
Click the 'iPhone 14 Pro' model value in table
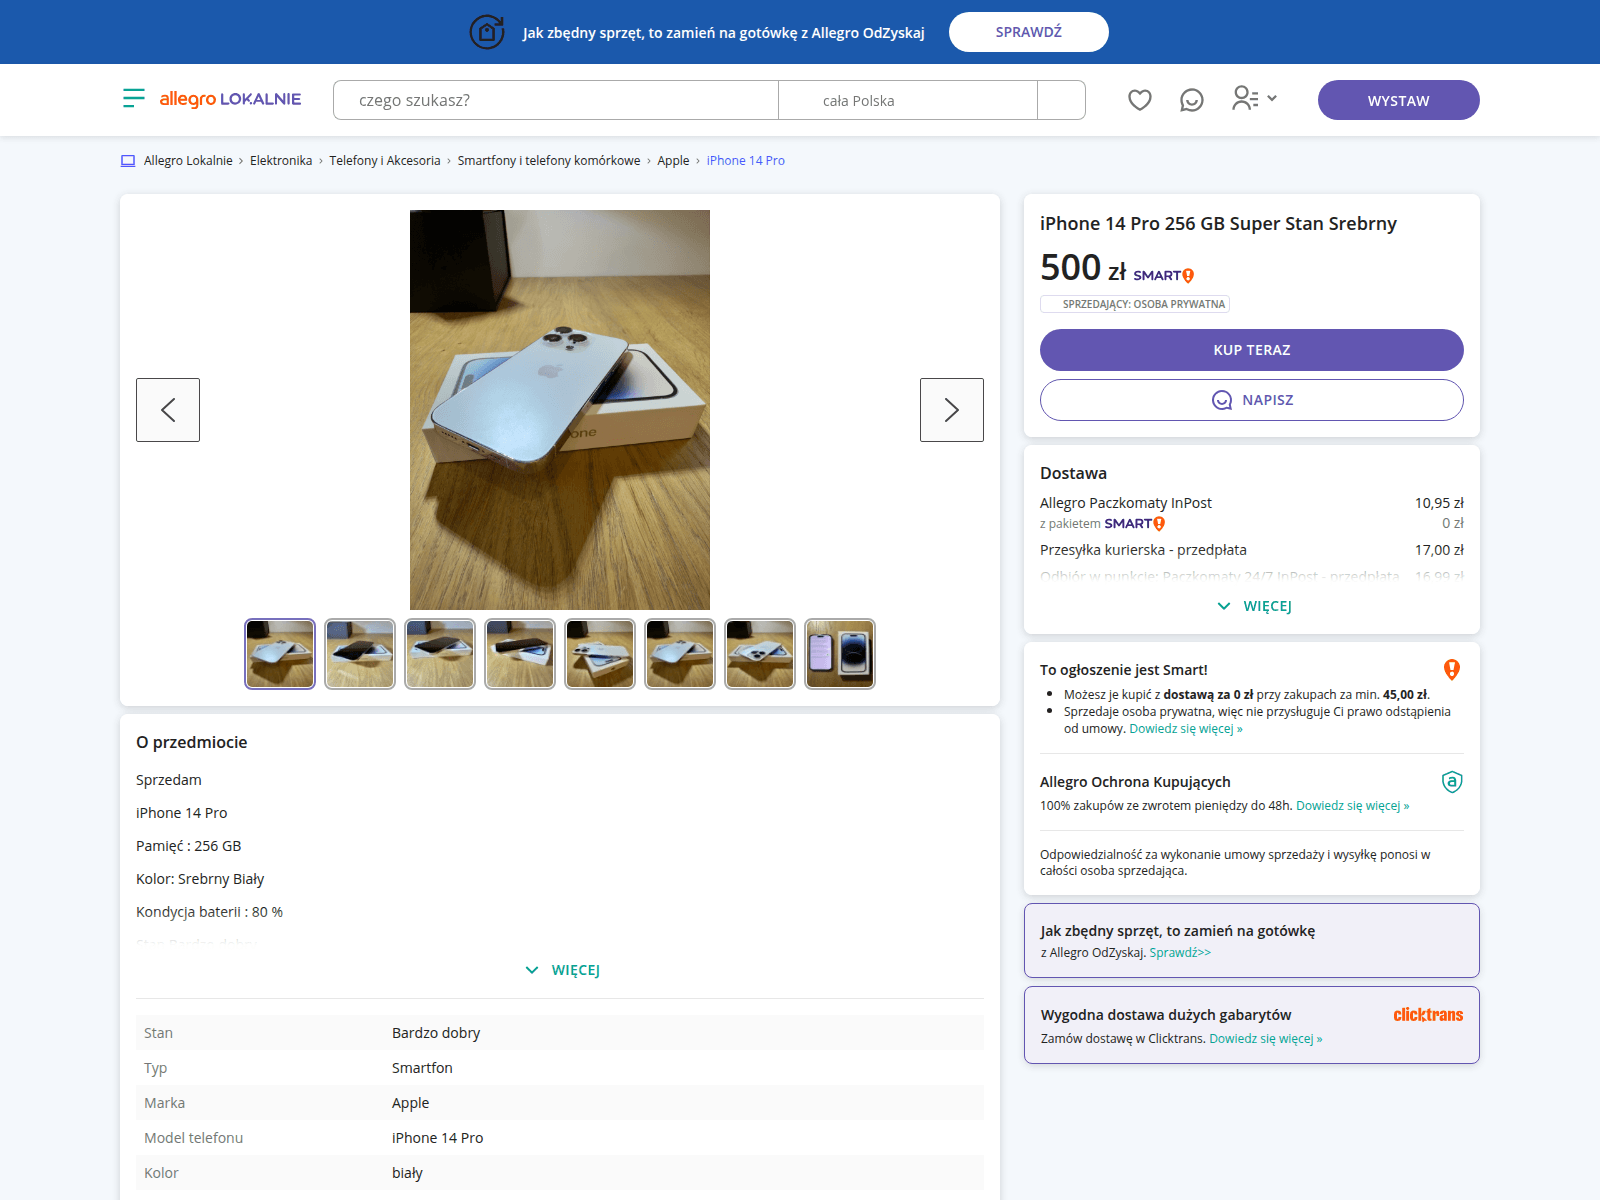437,1138
